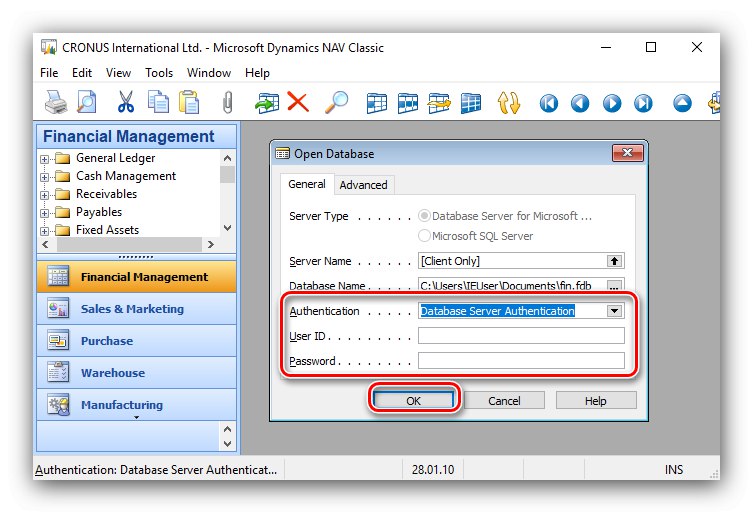Image resolution: width=753 pixels, height=513 pixels.
Task: Expand the Cash Management folder
Action: (45, 177)
